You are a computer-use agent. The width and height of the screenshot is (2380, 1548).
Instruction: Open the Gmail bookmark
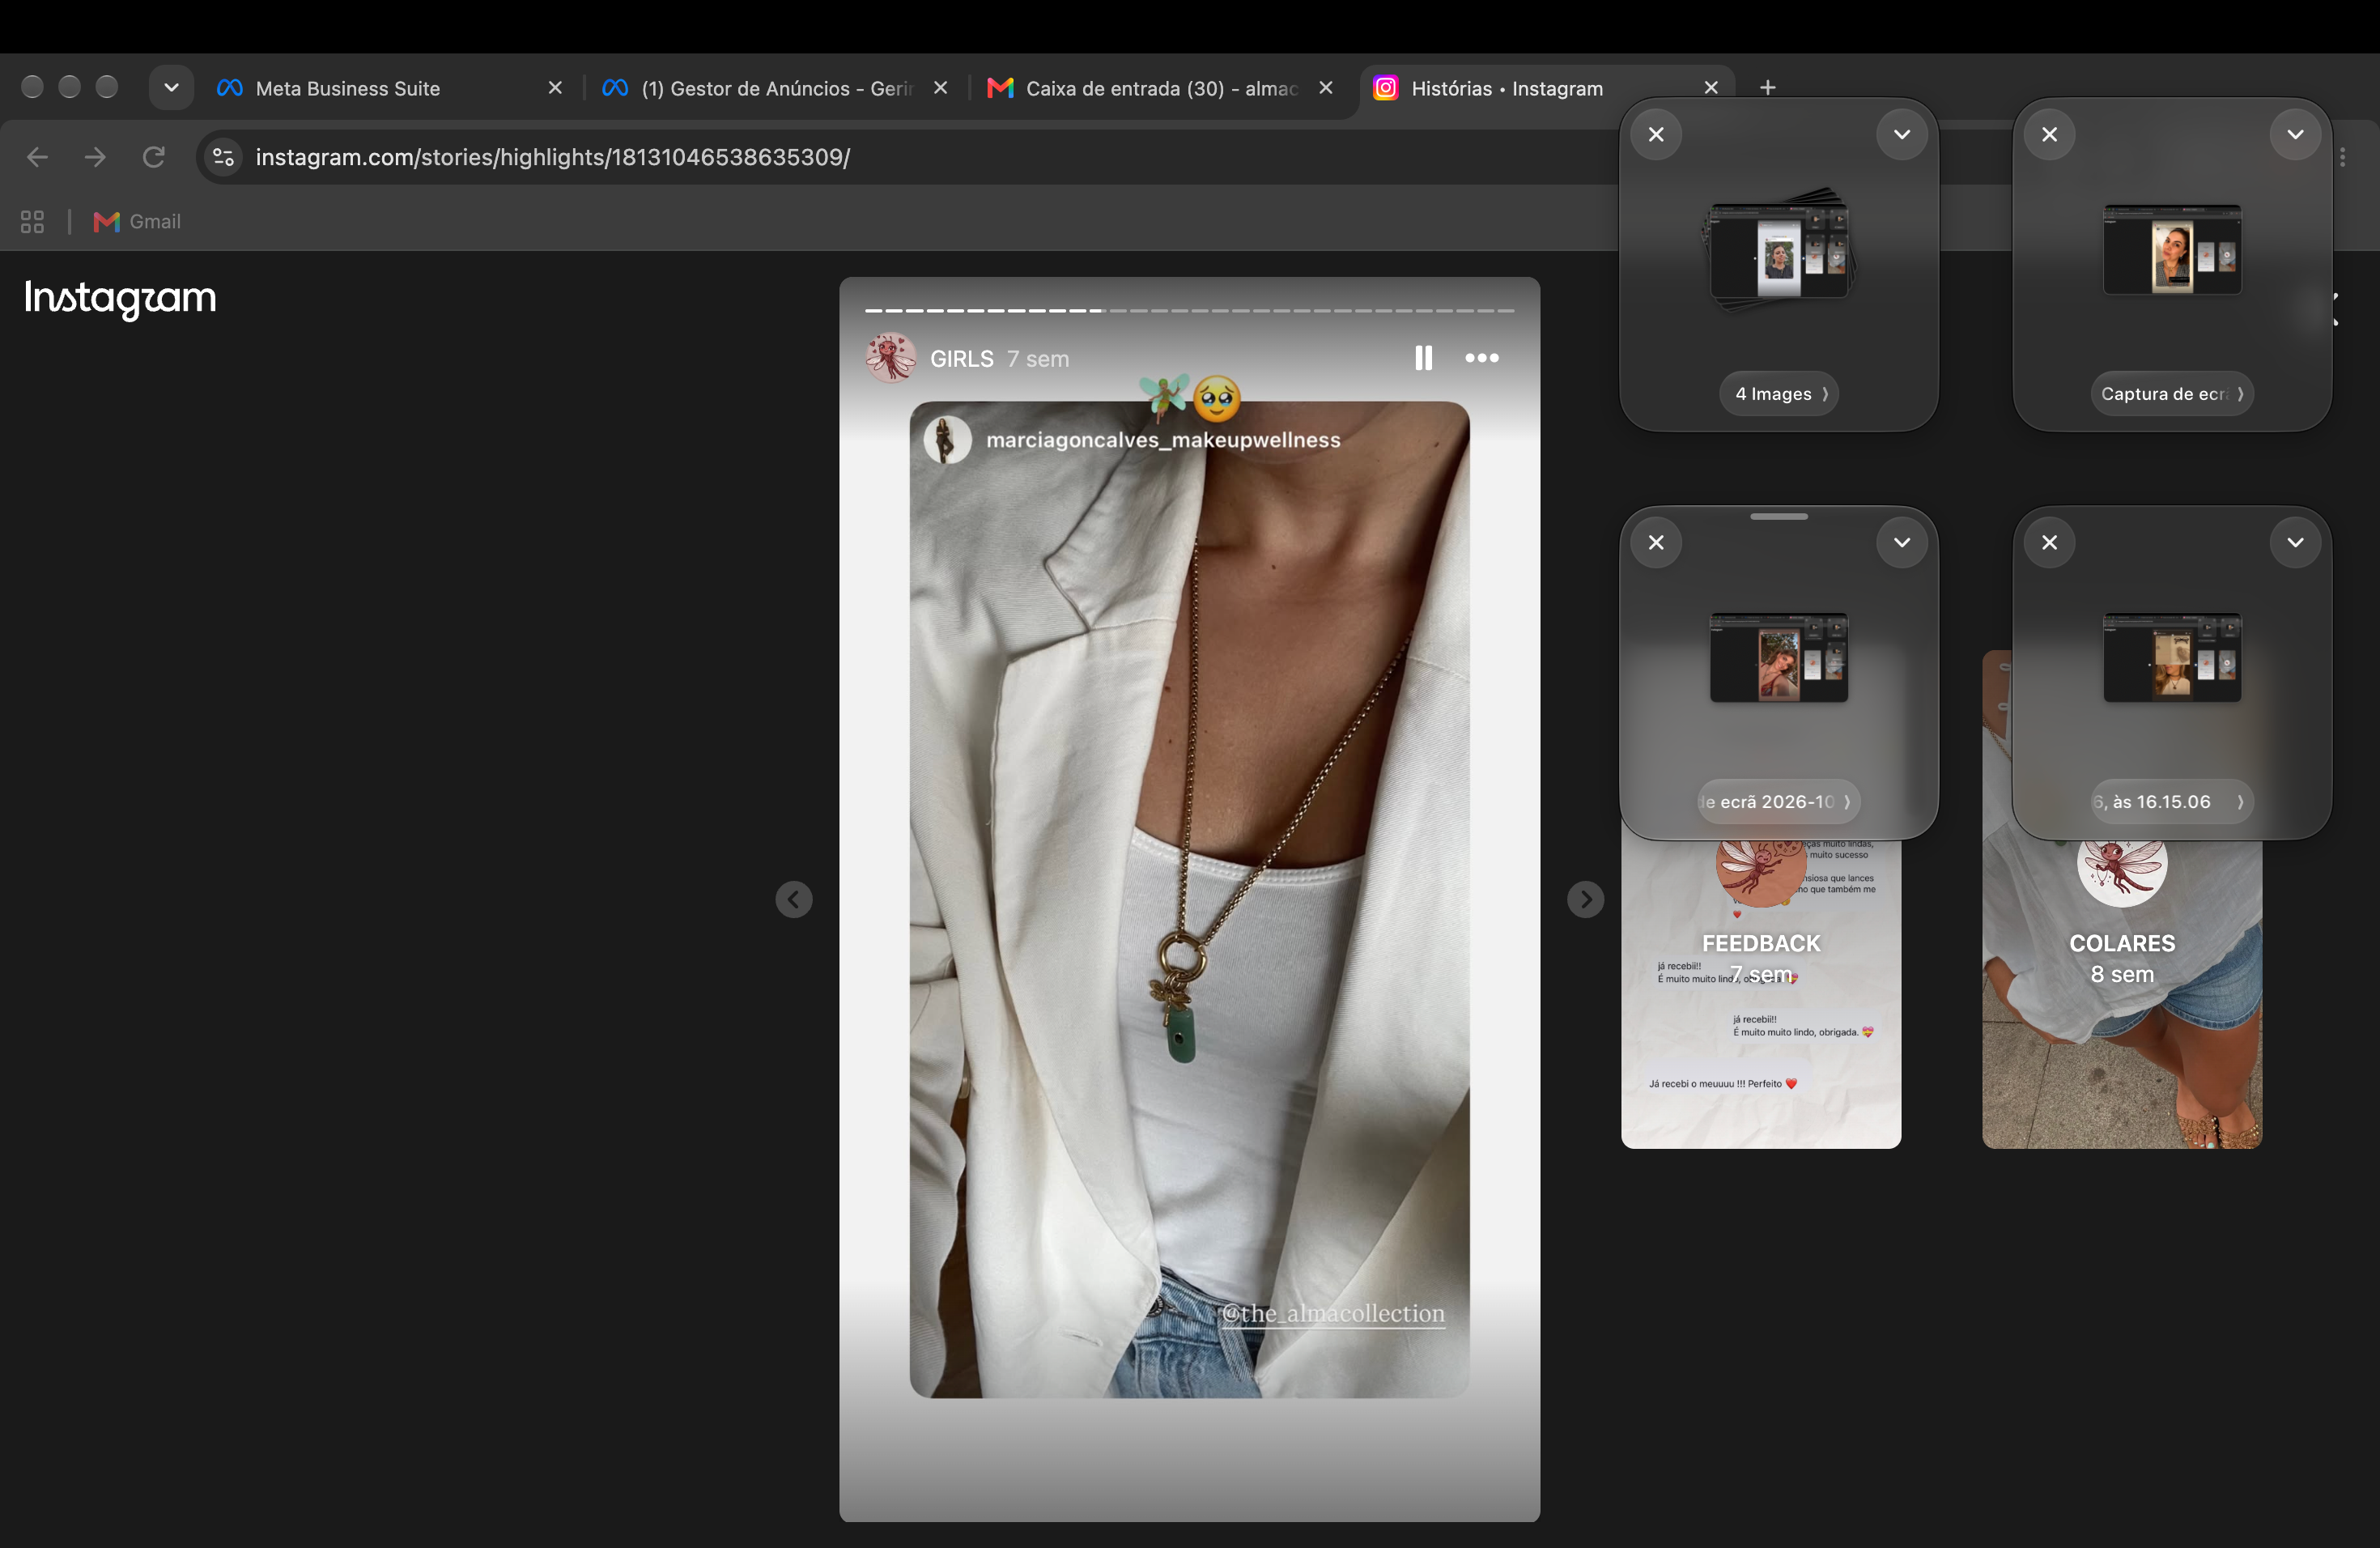tap(137, 222)
